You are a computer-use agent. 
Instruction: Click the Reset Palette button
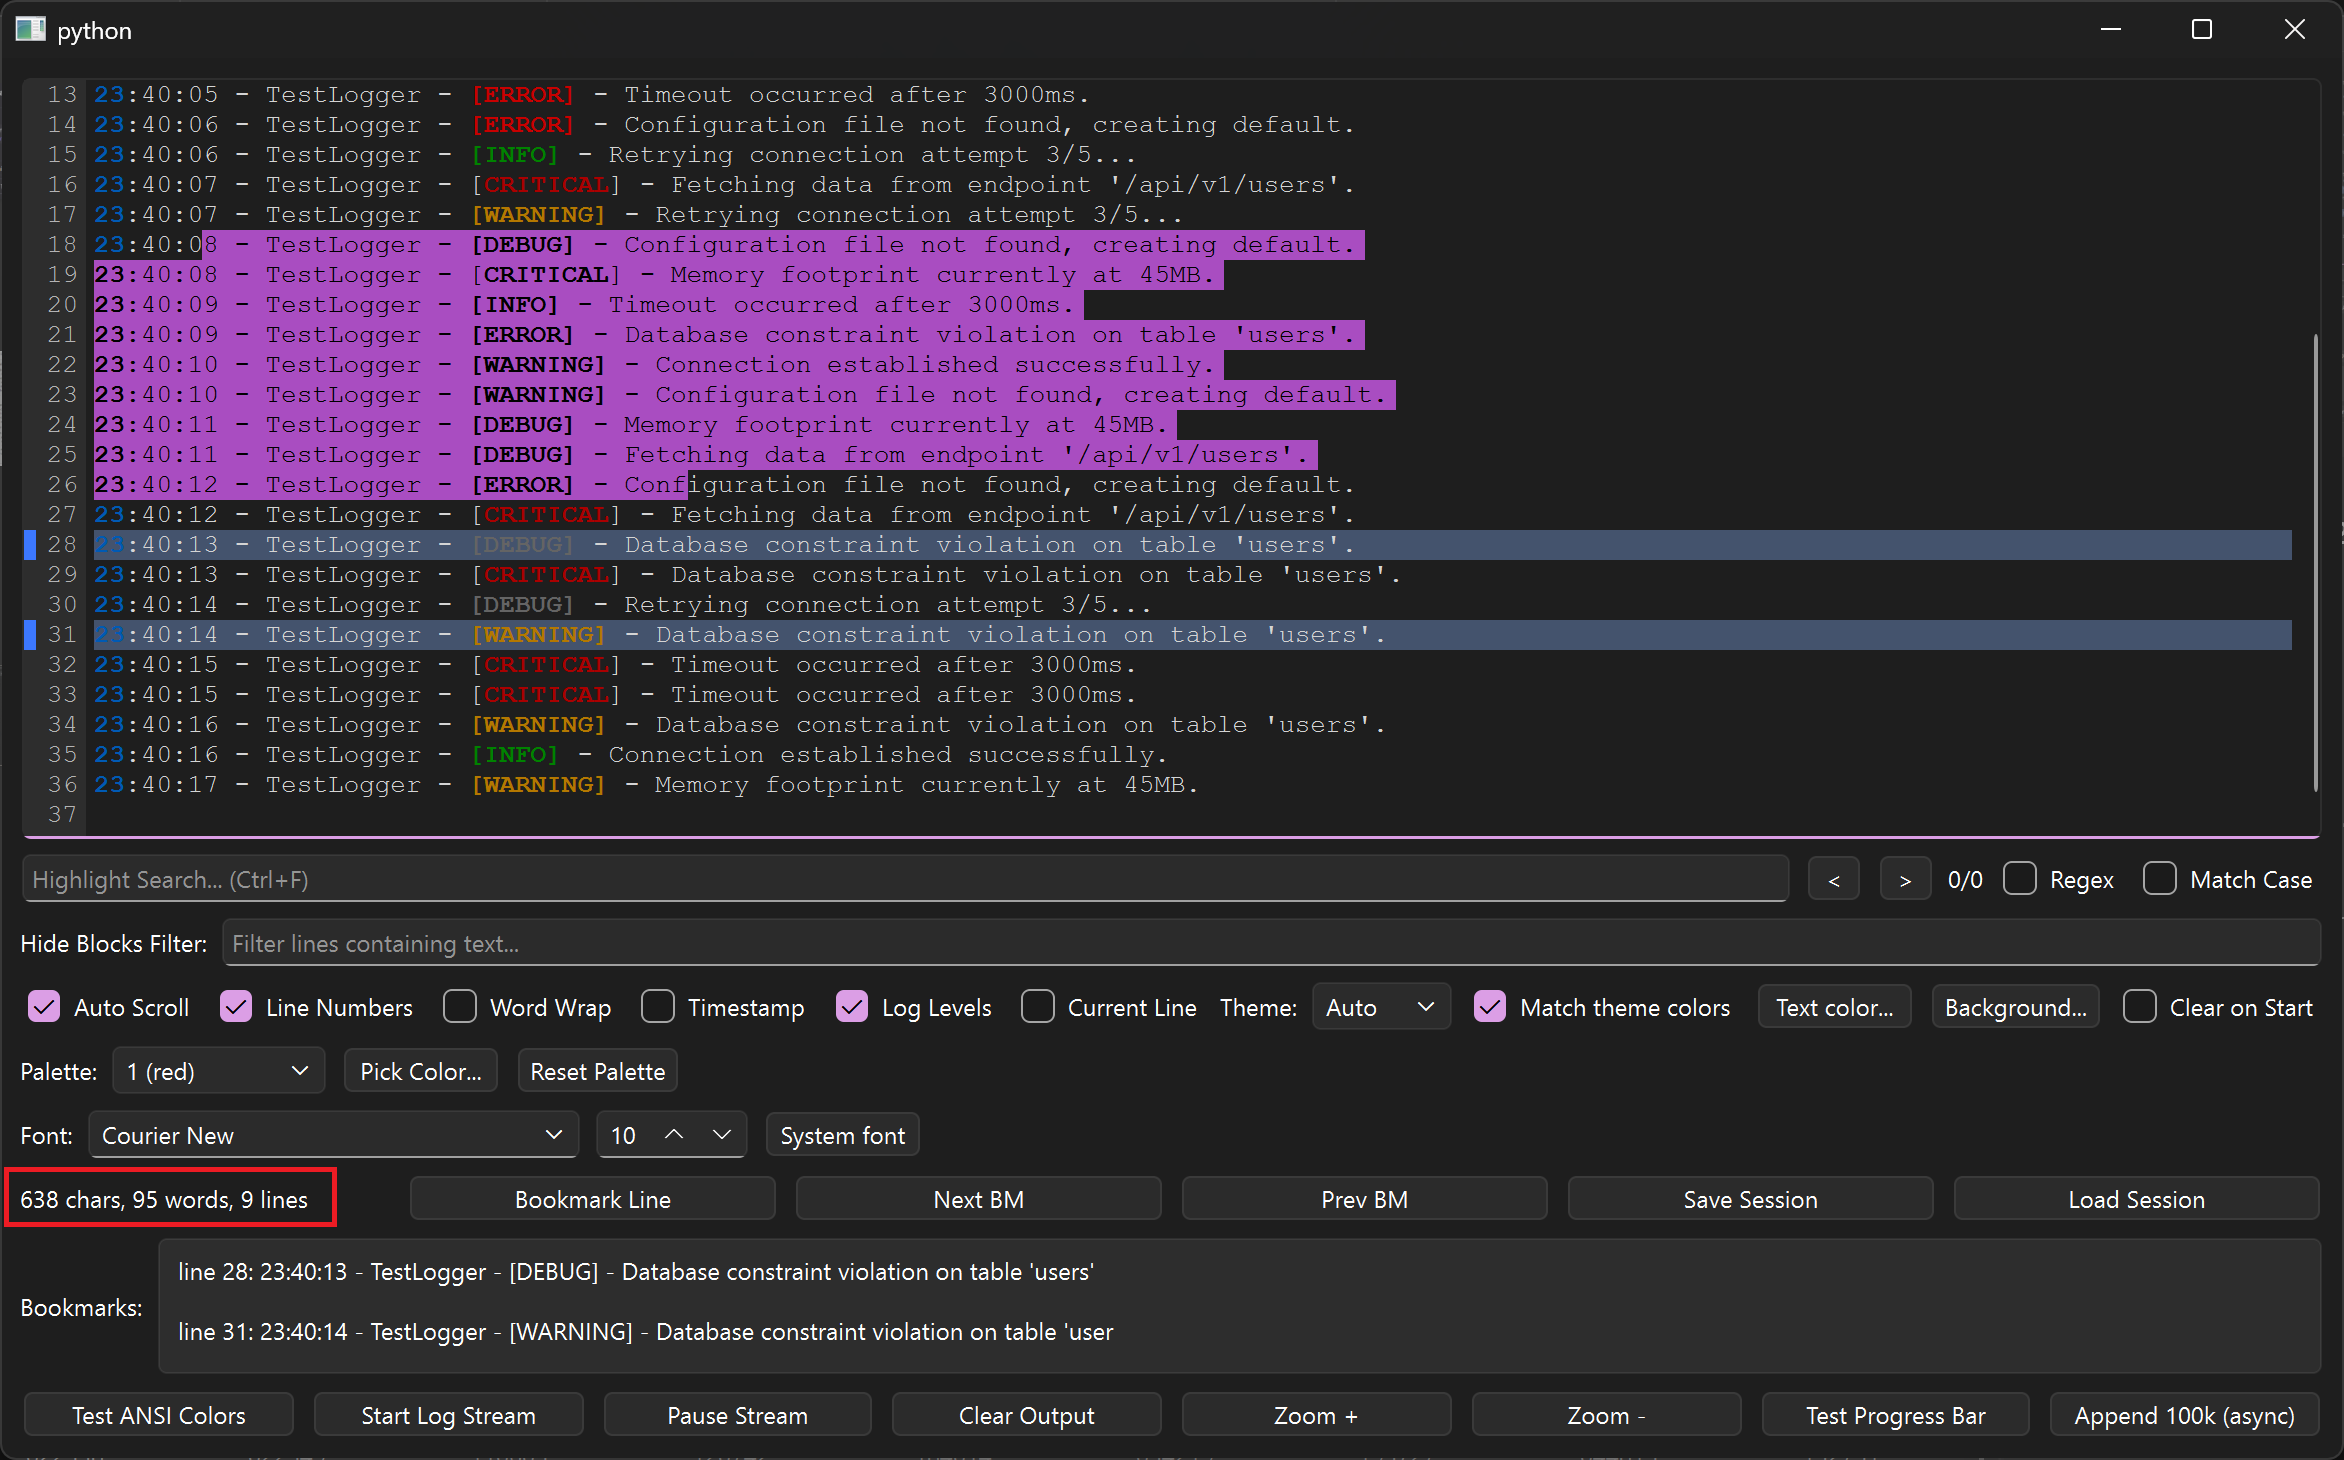[x=597, y=1071]
